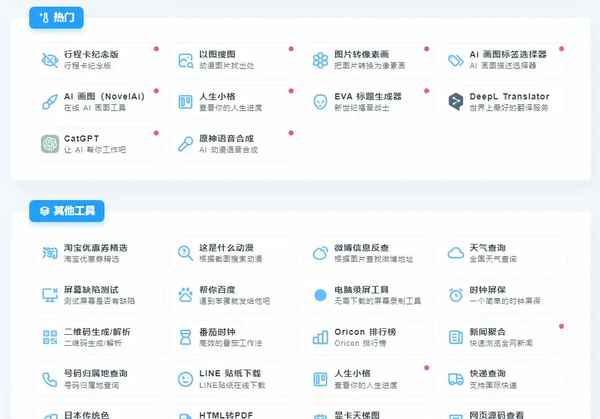This screenshot has height=419, width=600.
Task: Click the EVA 标题生成器 title text
Action: click(x=368, y=96)
